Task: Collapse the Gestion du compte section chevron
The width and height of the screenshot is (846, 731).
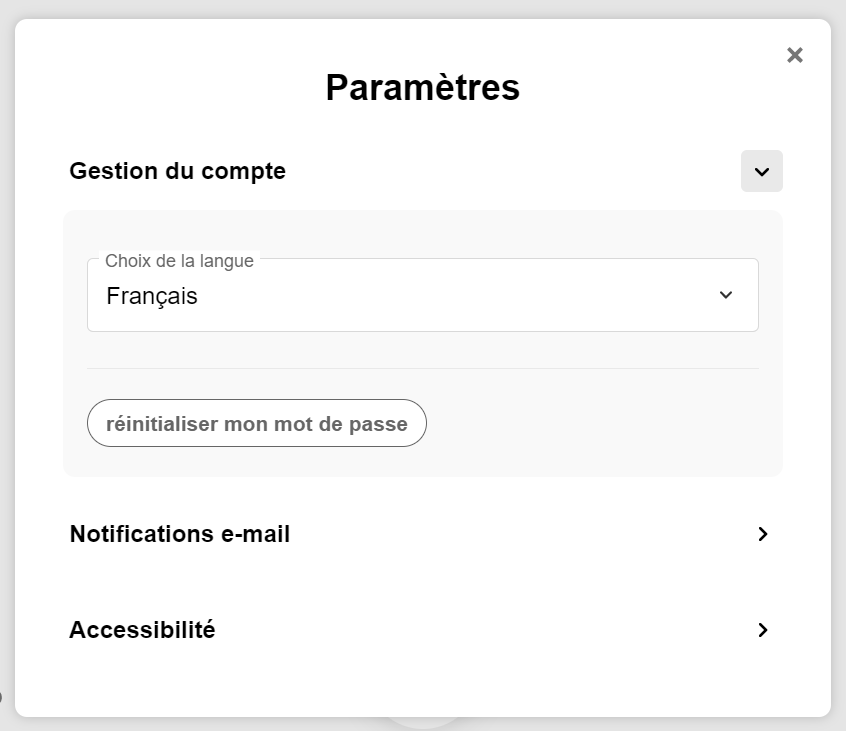Action: point(762,171)
